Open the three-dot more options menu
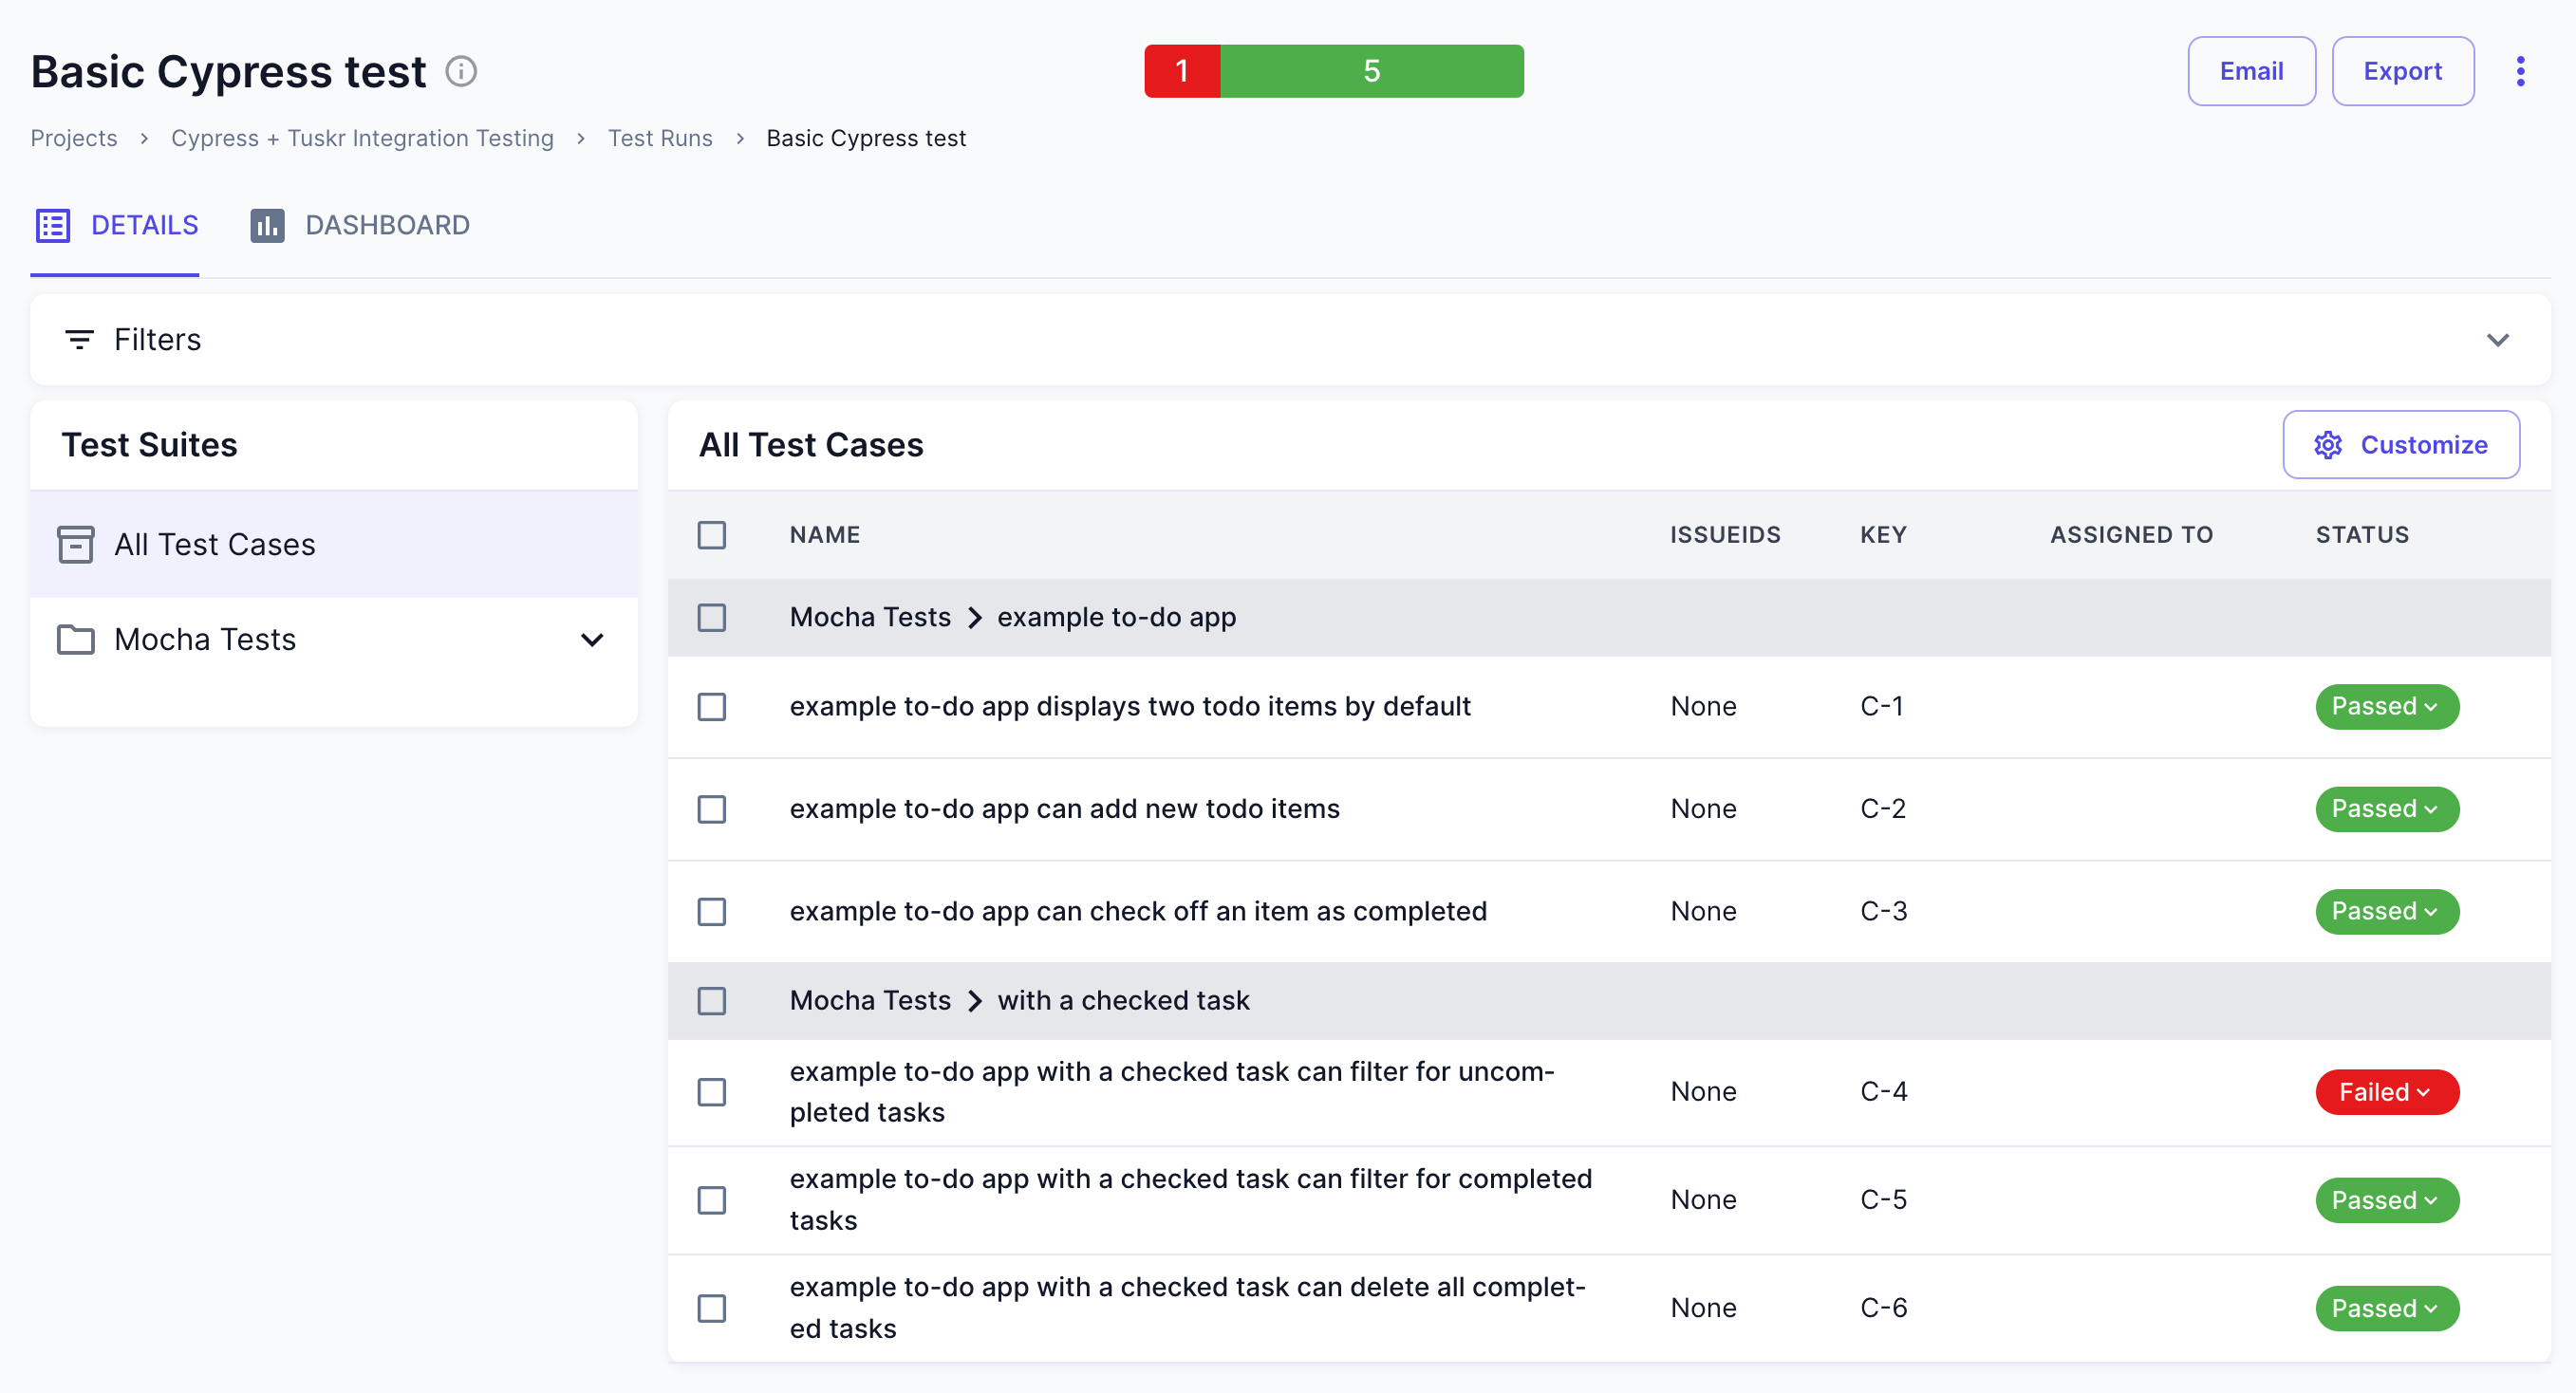Screen dimensions: 2576x1393 [x=2520, y=71]
